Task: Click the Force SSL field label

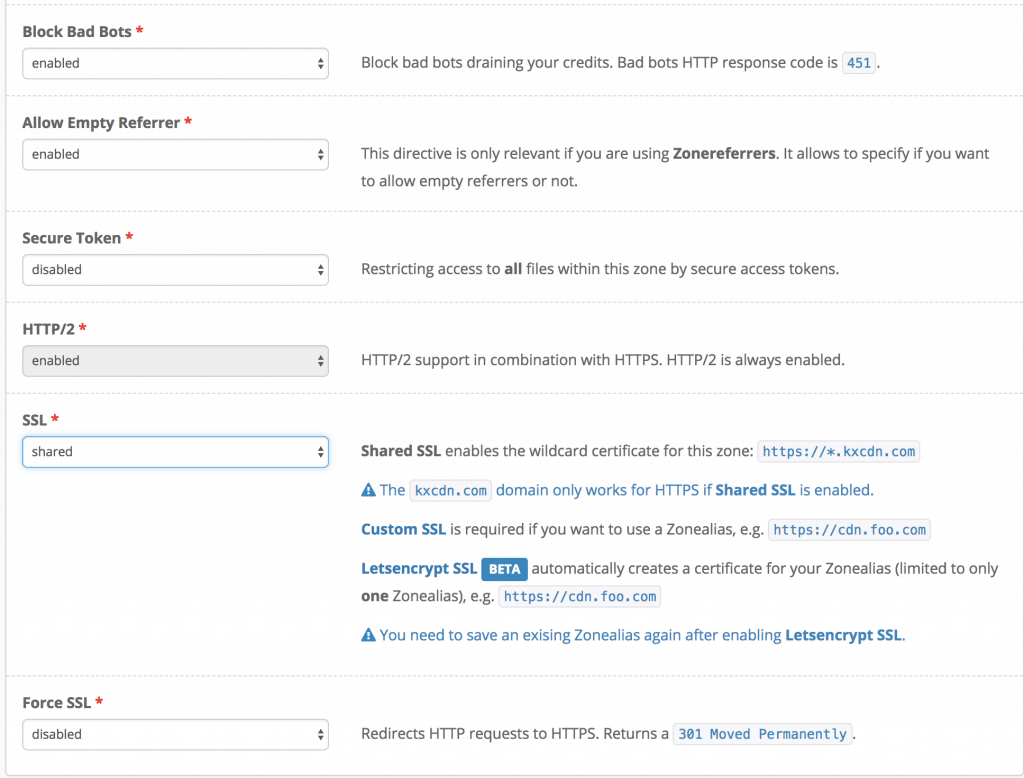Action: (58, 703)
